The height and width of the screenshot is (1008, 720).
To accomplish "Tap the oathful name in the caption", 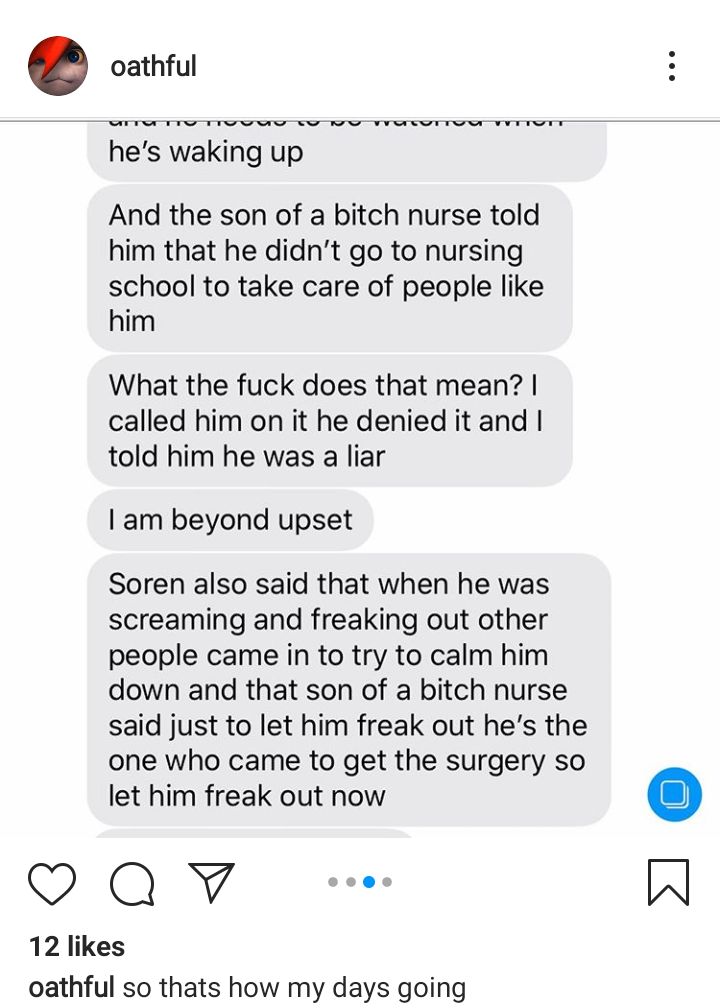I will (71, 987).
